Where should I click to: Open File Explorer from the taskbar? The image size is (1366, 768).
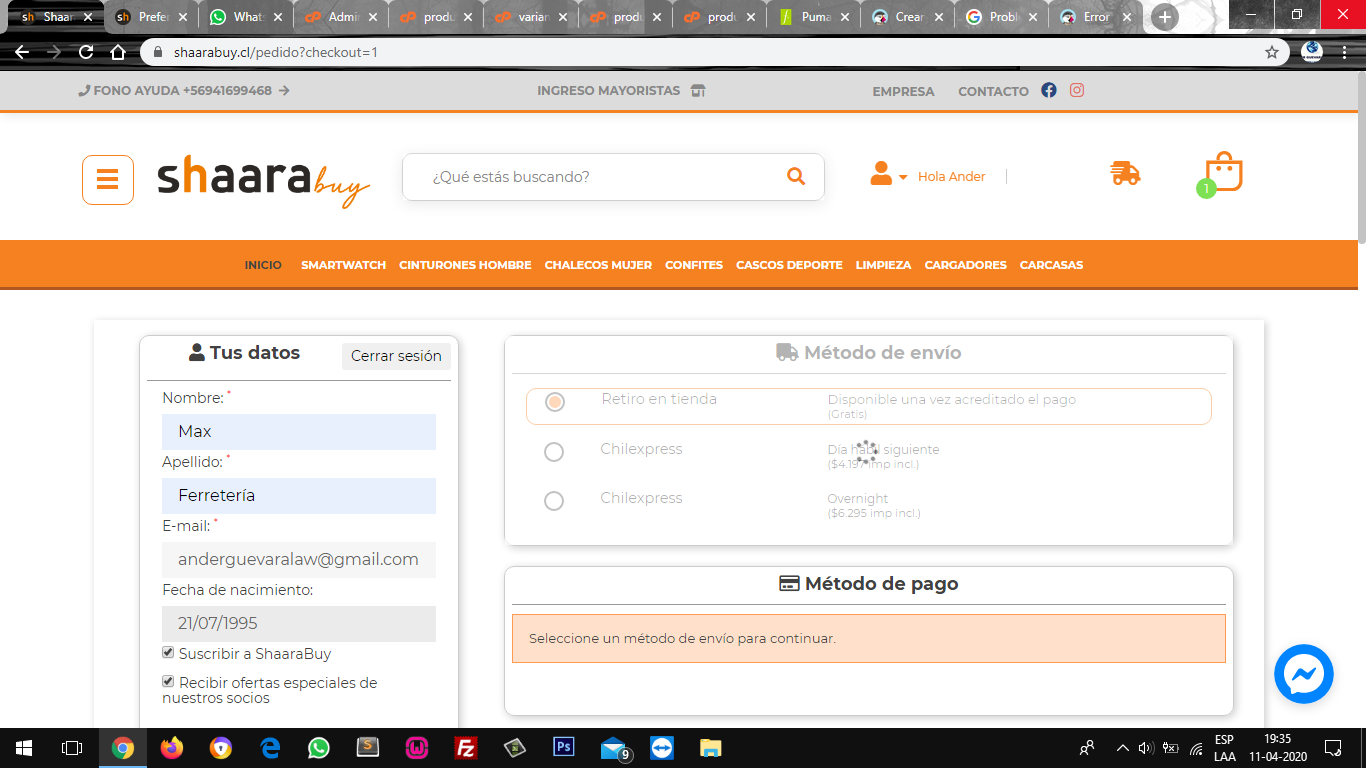tap(710, 748)
